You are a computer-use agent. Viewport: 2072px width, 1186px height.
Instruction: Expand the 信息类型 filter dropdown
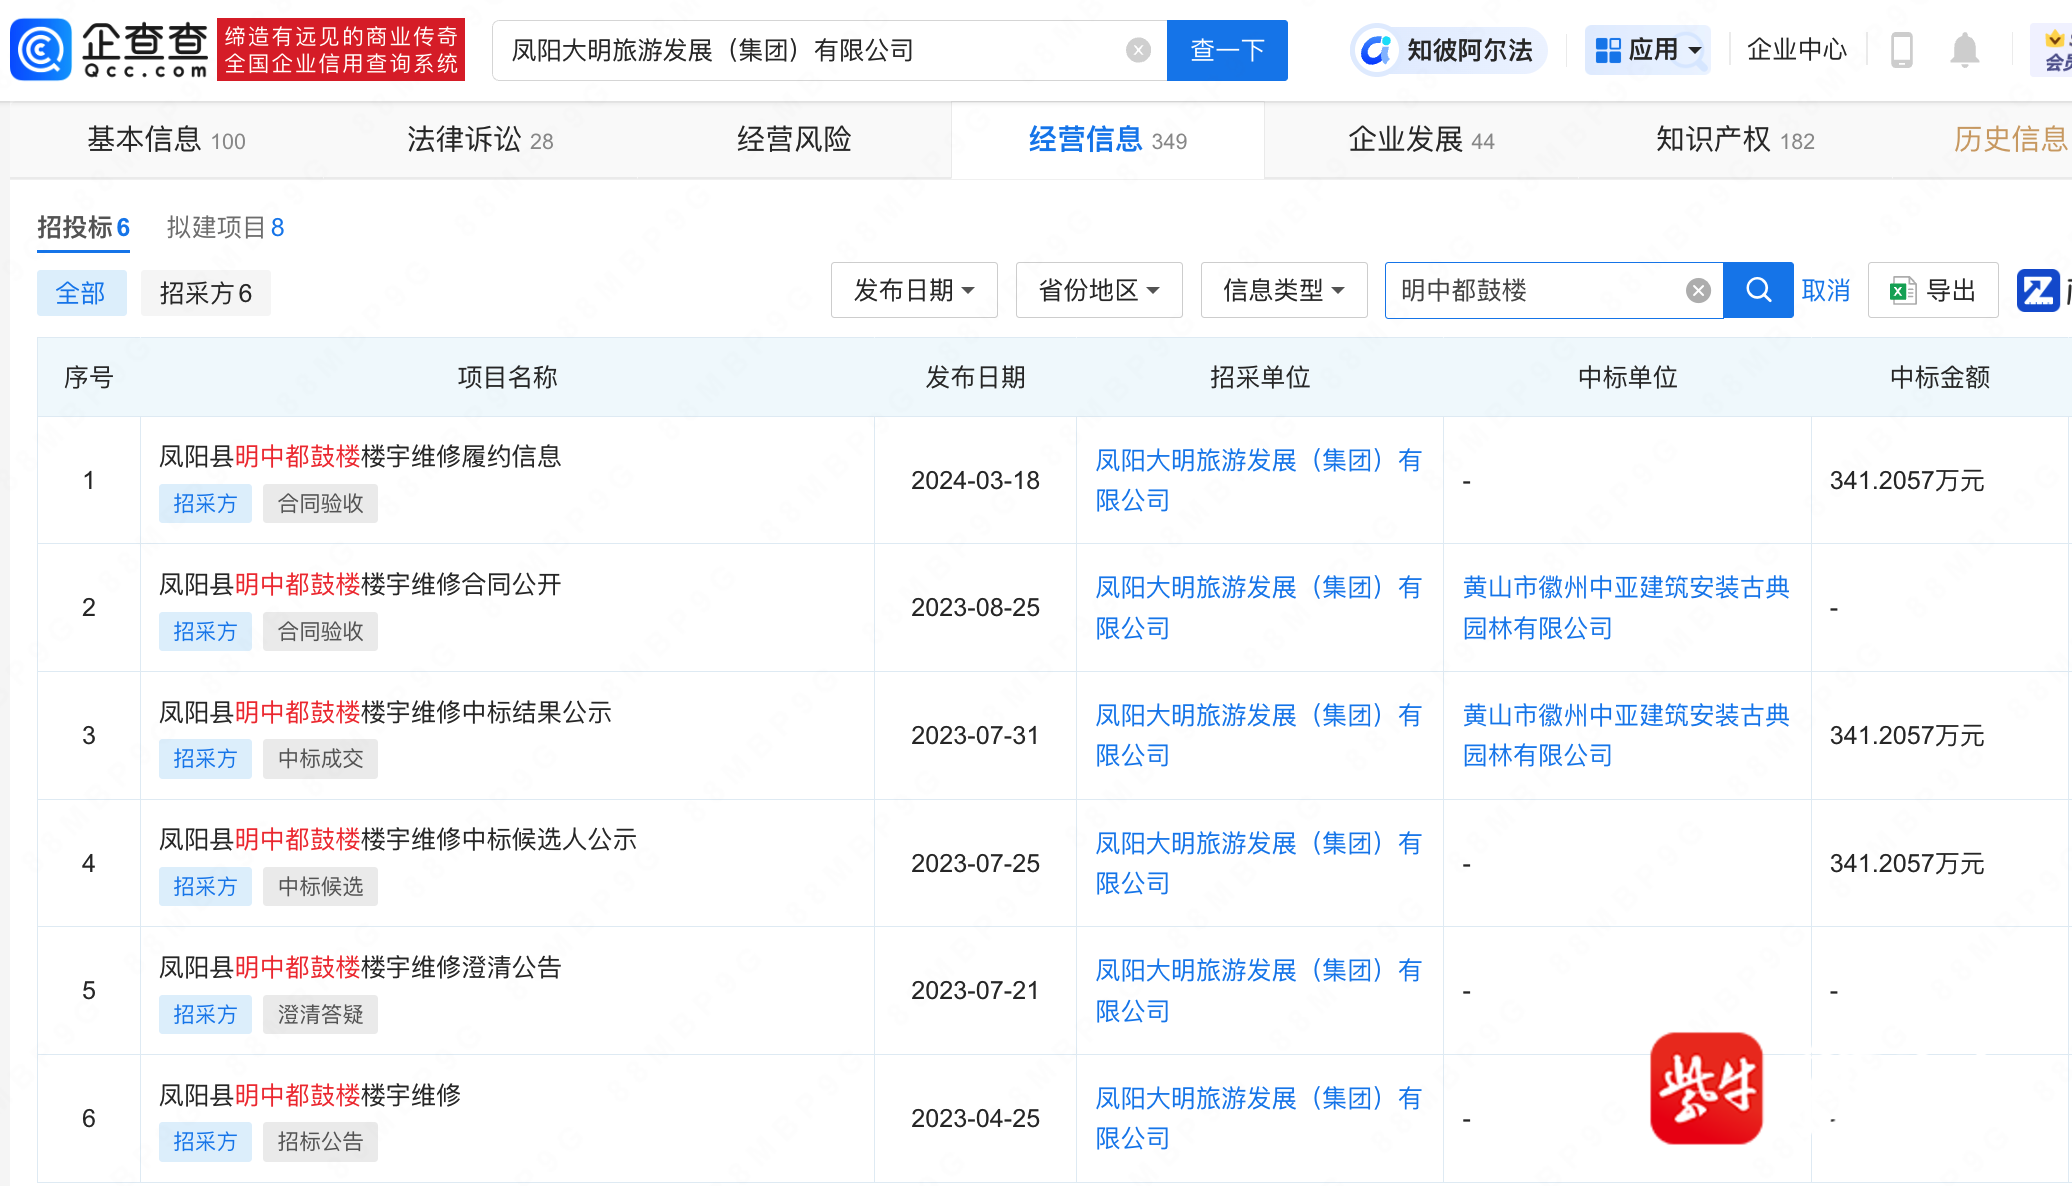pyautogui.click(x=1284, y=290)
